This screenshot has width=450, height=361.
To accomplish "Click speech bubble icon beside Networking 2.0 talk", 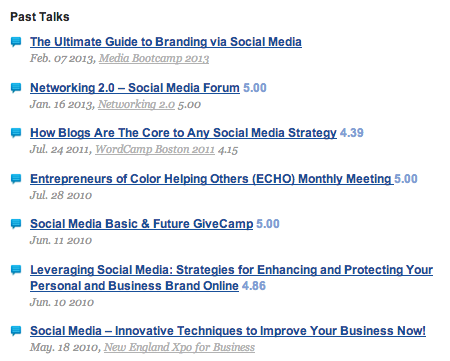I will coord(16,88).
